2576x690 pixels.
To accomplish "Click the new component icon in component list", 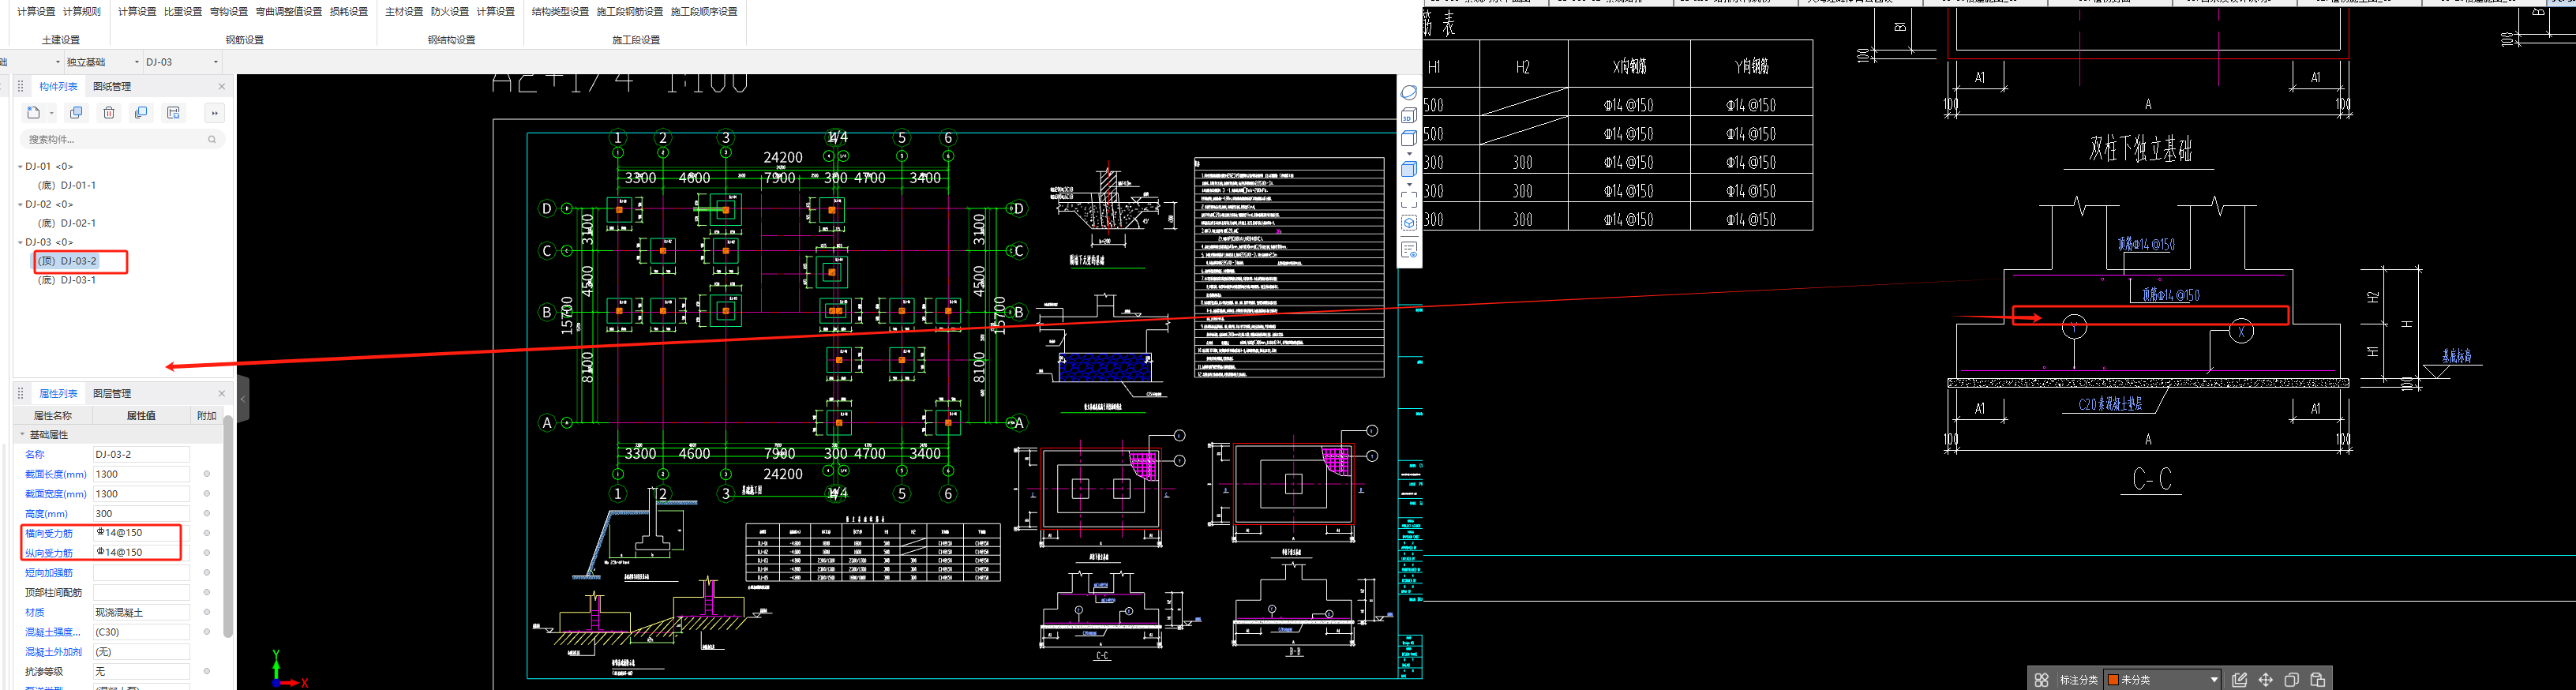I will [33, 113].
